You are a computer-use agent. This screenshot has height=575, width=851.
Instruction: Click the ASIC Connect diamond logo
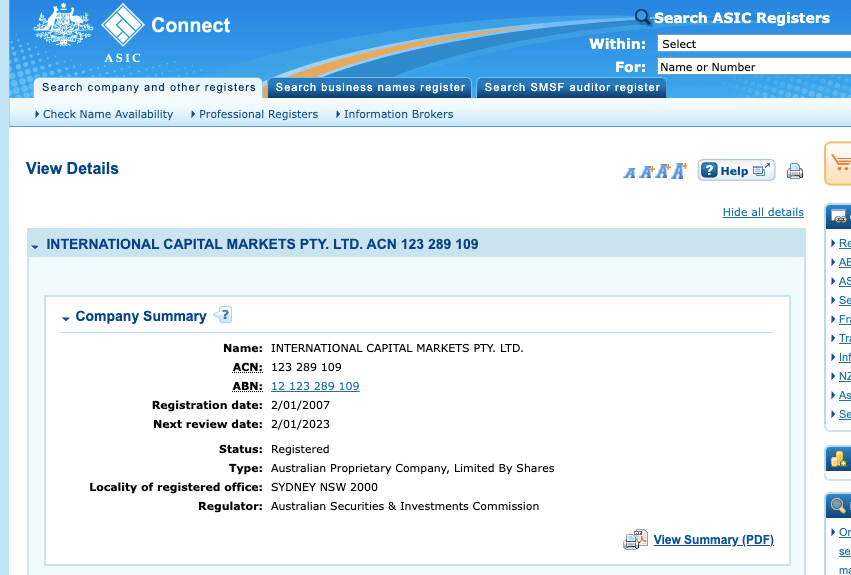(123, 24)
